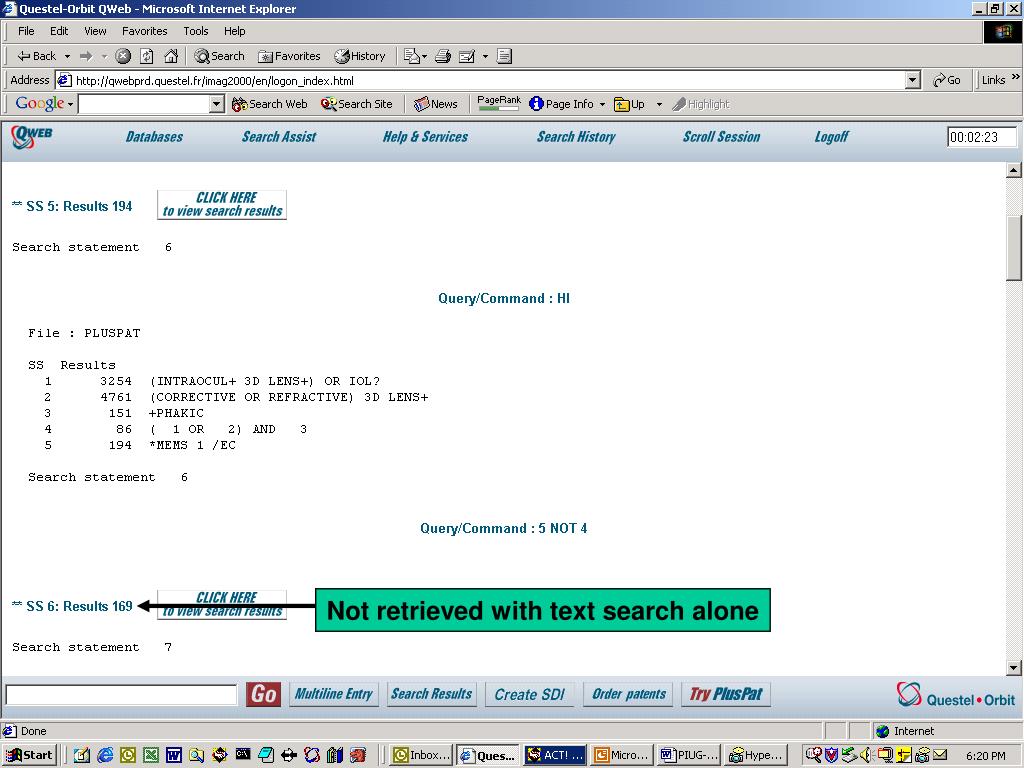Open the Tools menu
Screen dimensions: 1024x768
[195, 31]
